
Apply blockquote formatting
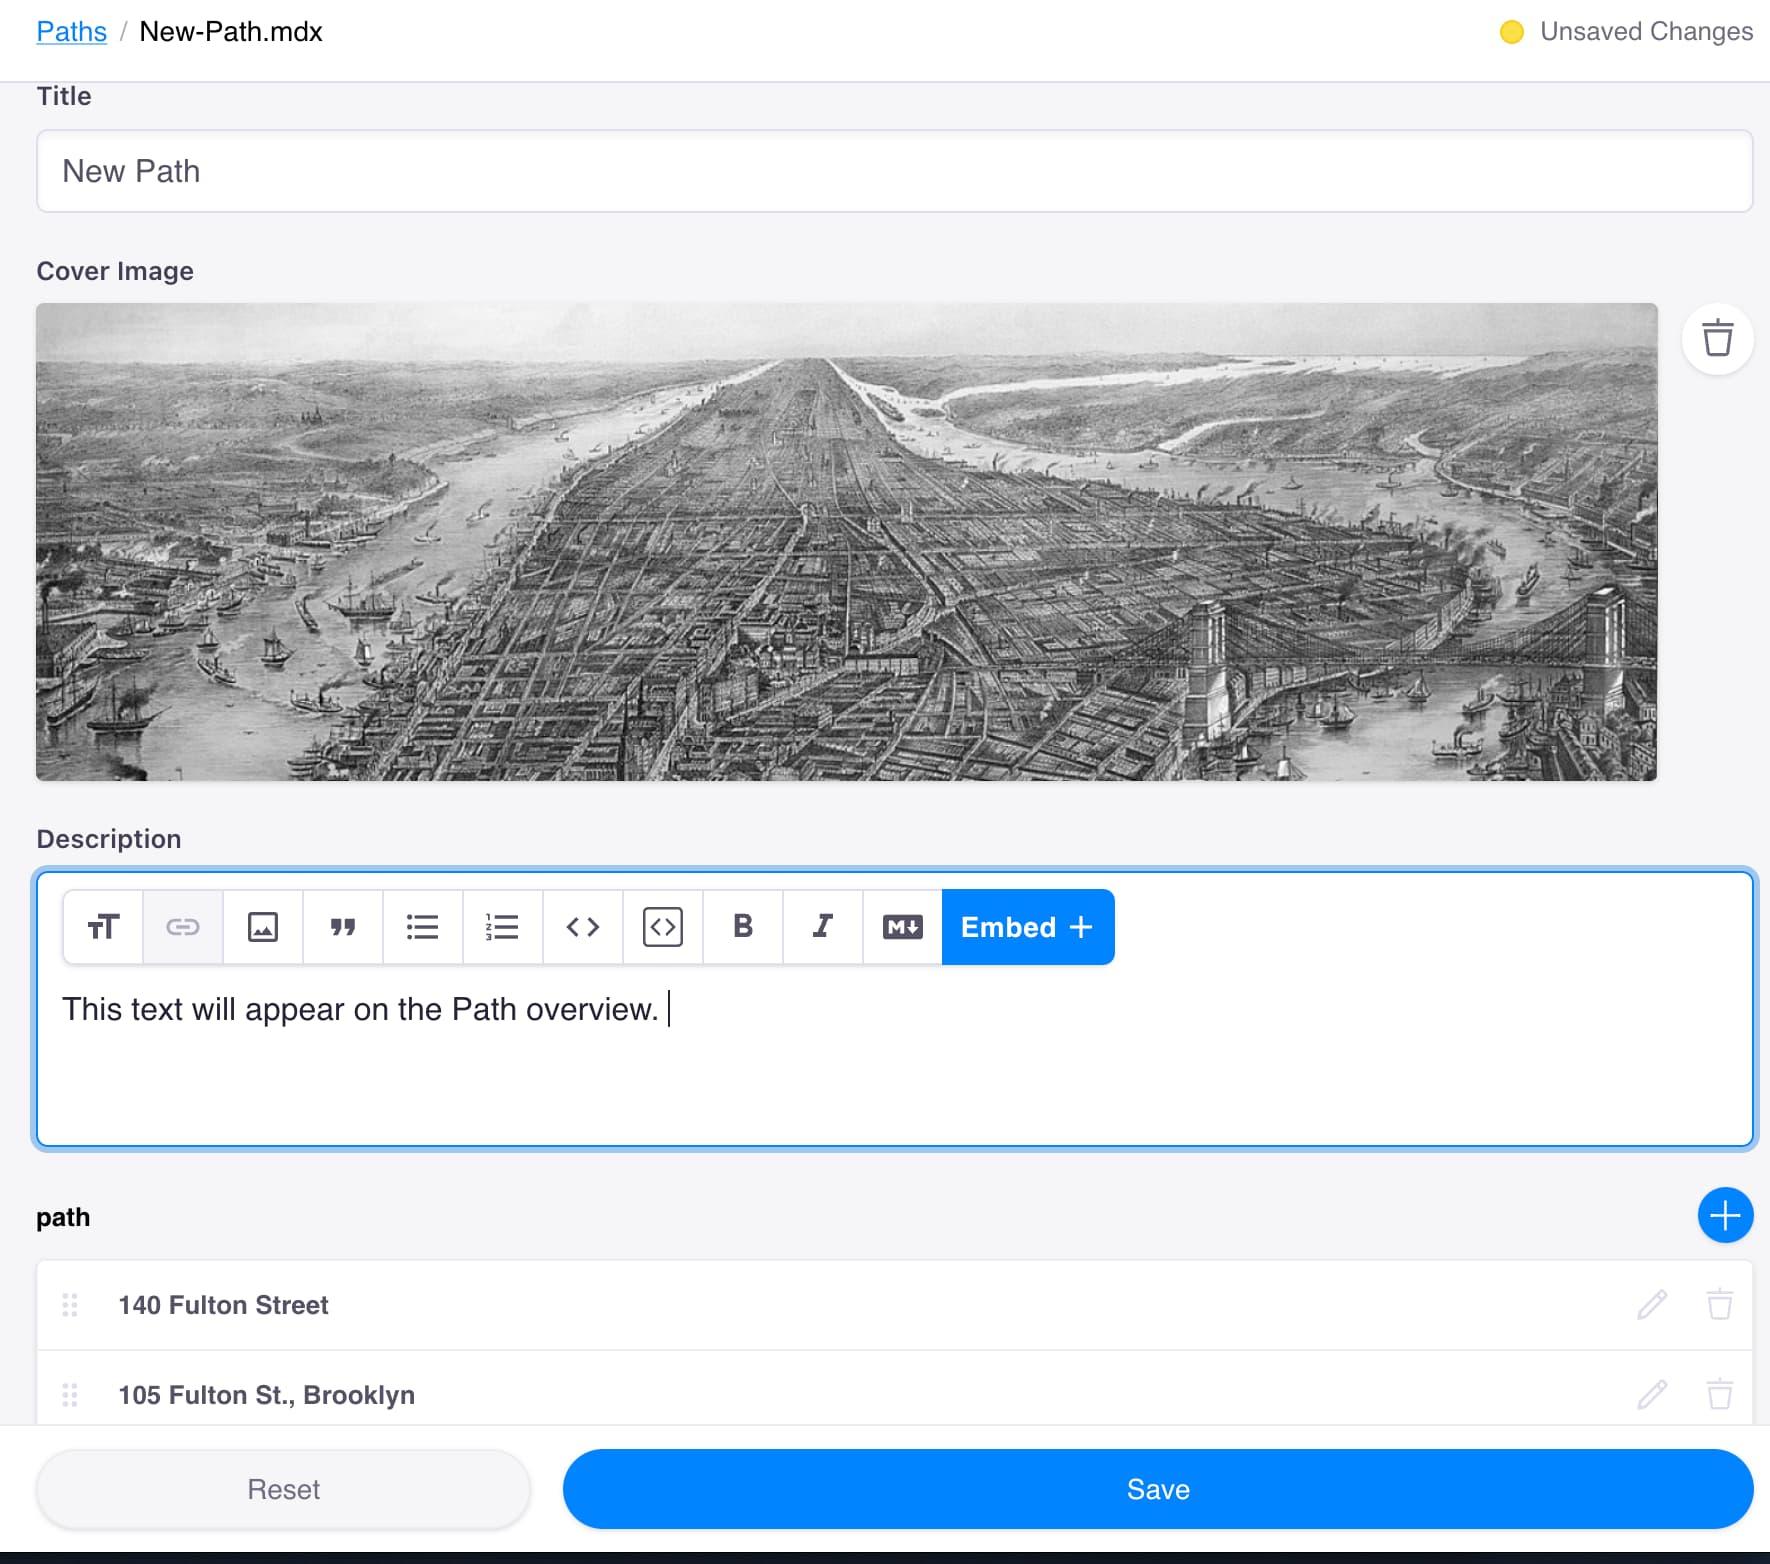click(x=343, y=927)
